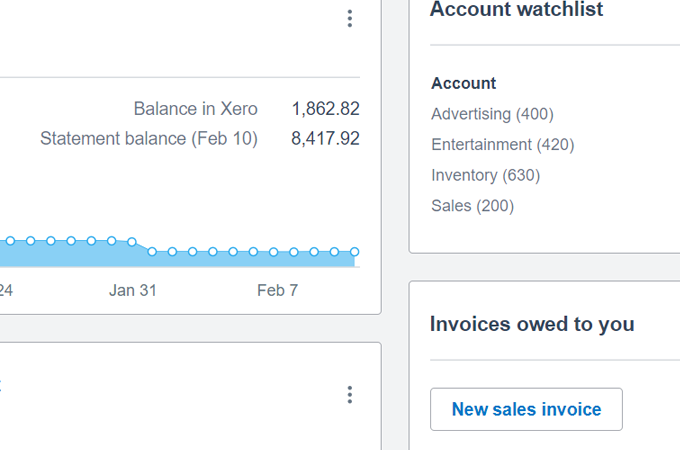The width and height of the screenshot is (680, 450).
Task: Click the last high data point before the drop
Action: coord(132,241)
